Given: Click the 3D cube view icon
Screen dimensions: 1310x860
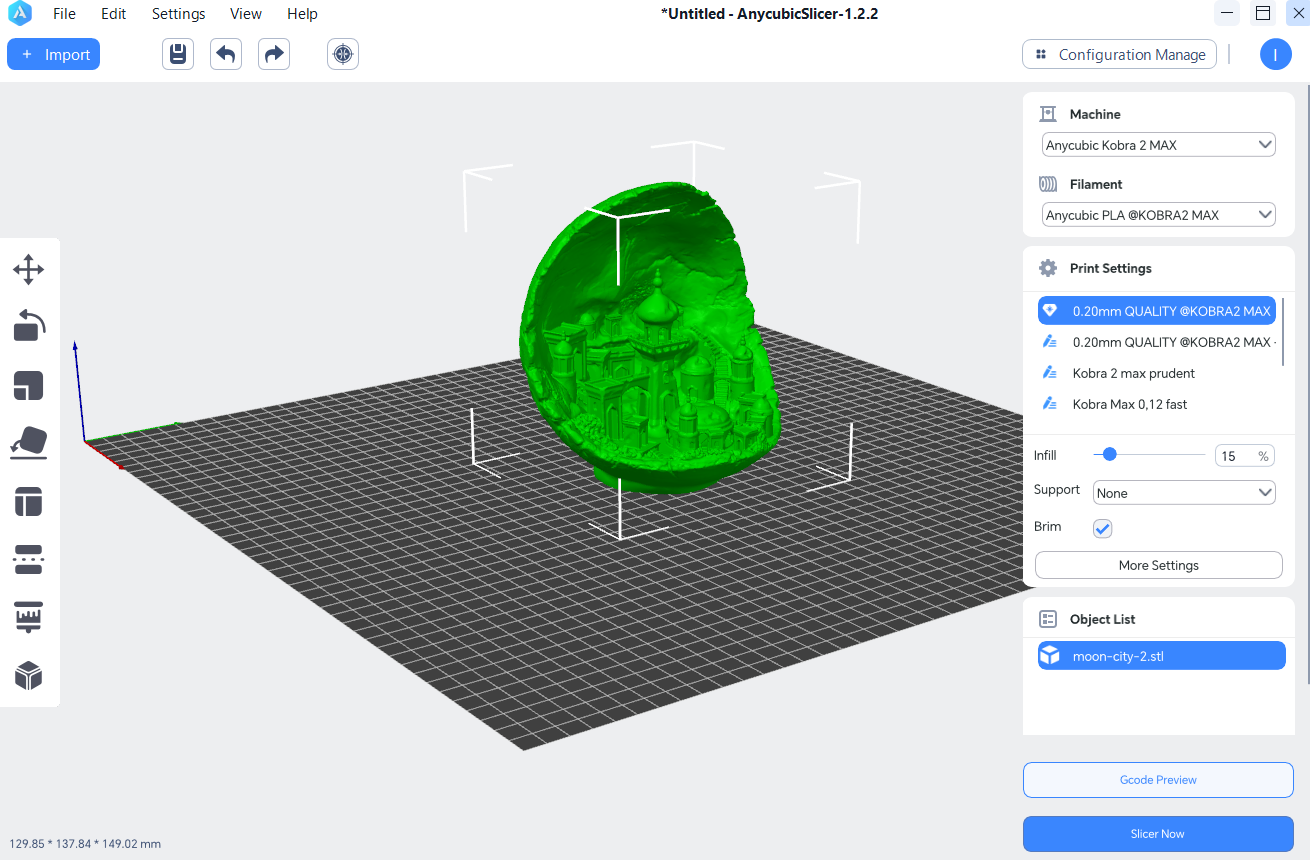Looking at the screenshot, I should coord(28,676).
